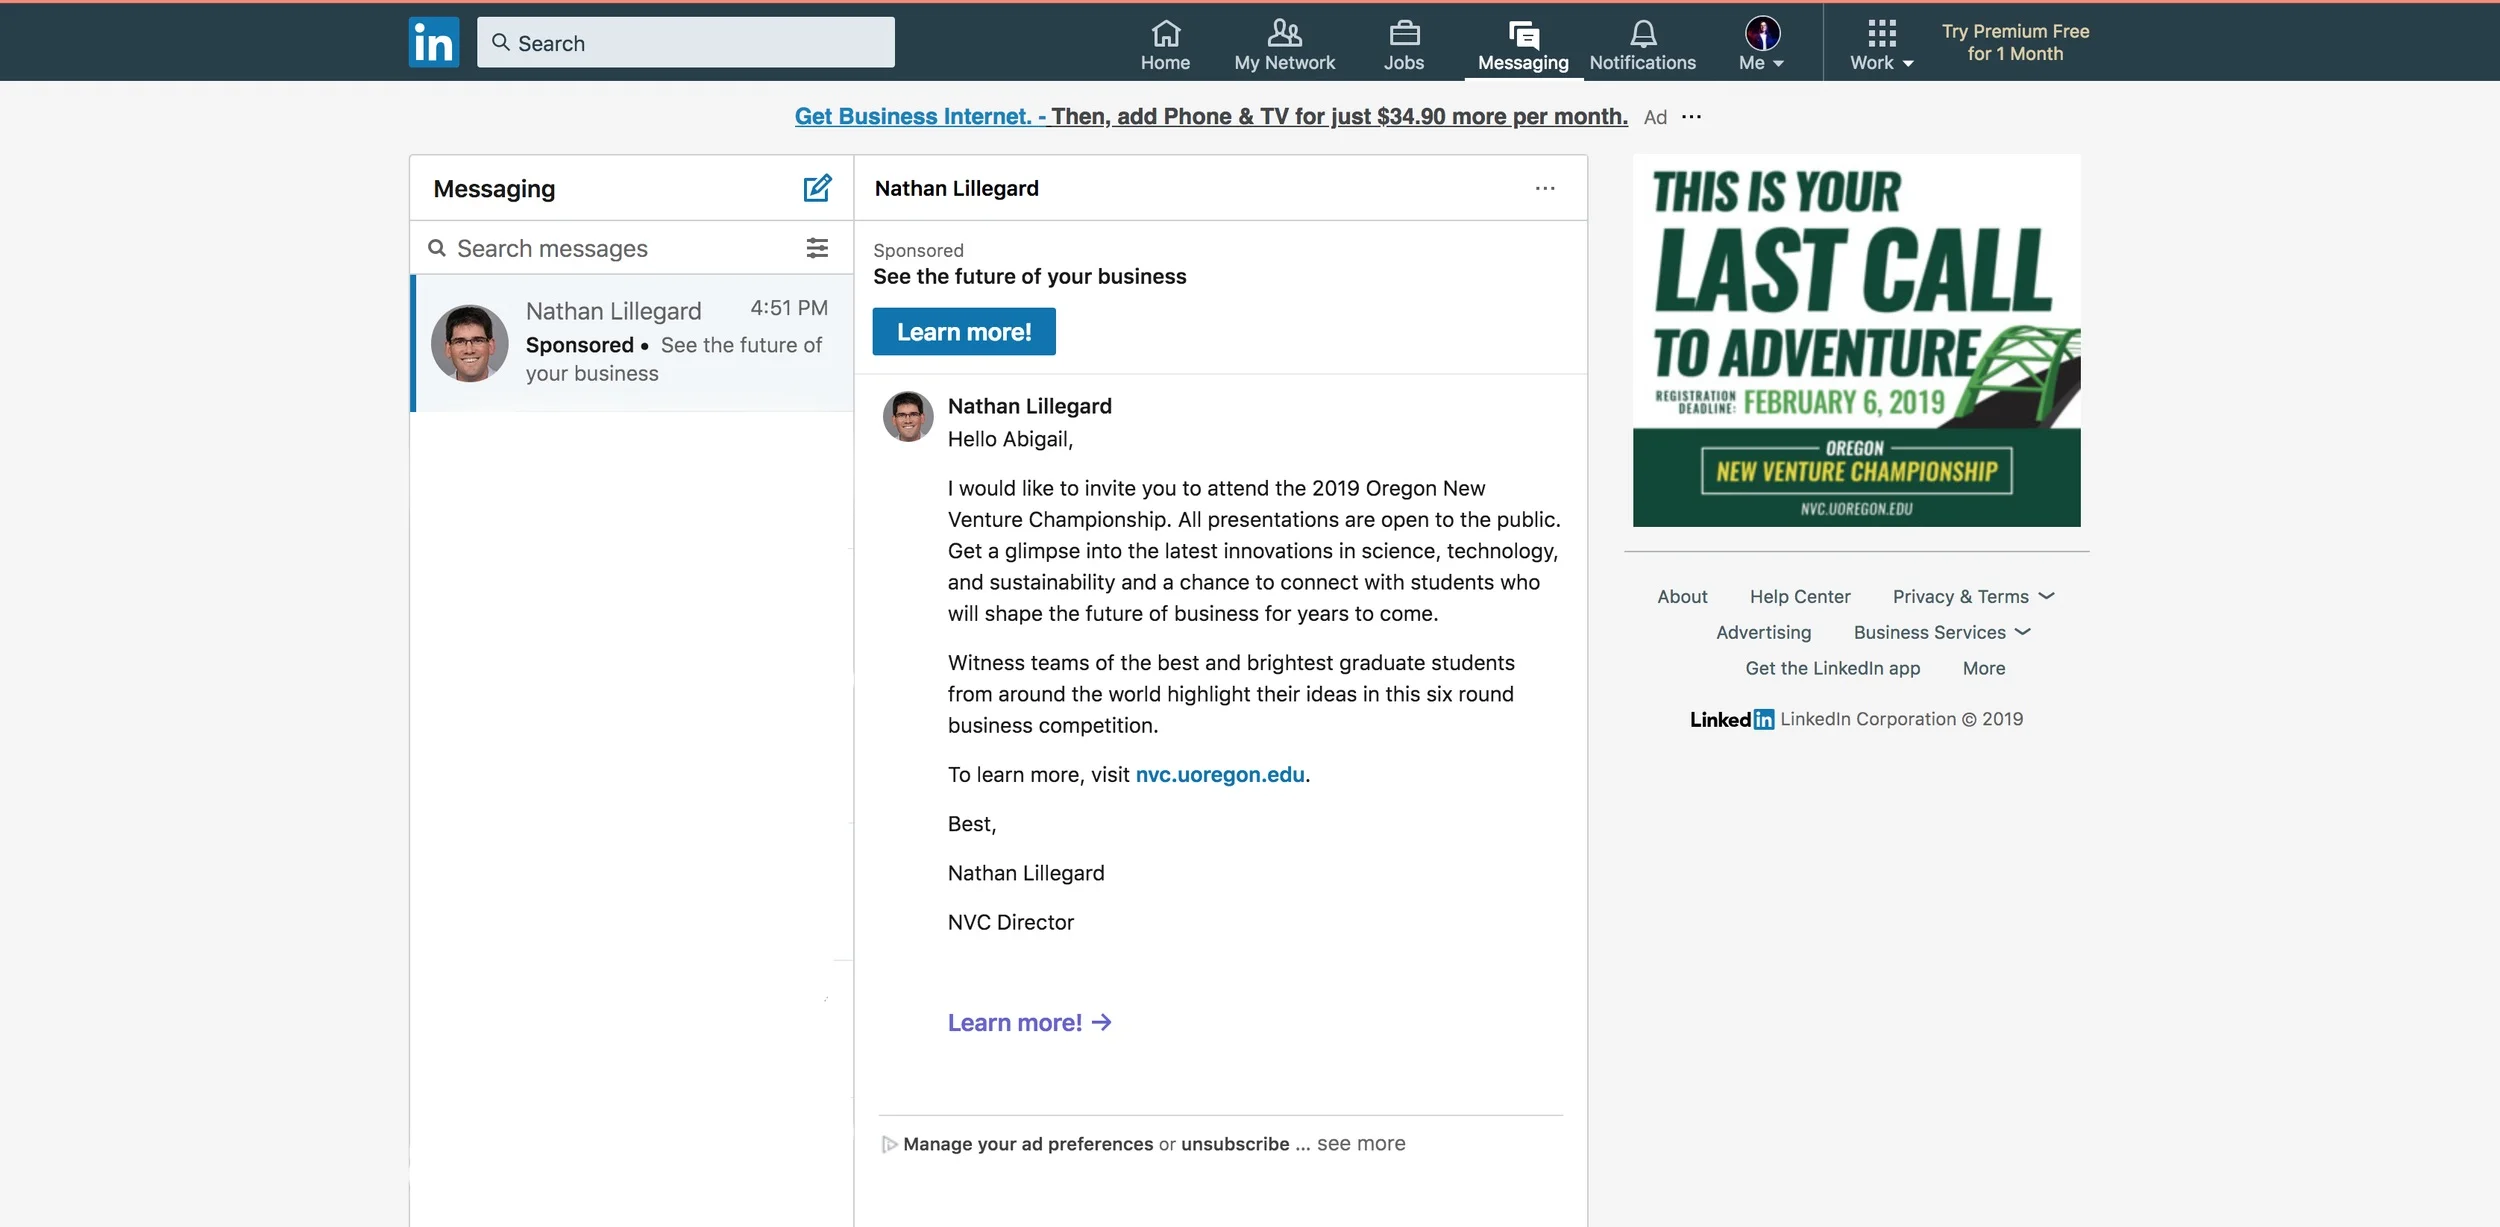Open ad options ellipsis beside Ad label
Image resolution: width=2500 pixels, height=1227 pixels.
click(1692, 117)
